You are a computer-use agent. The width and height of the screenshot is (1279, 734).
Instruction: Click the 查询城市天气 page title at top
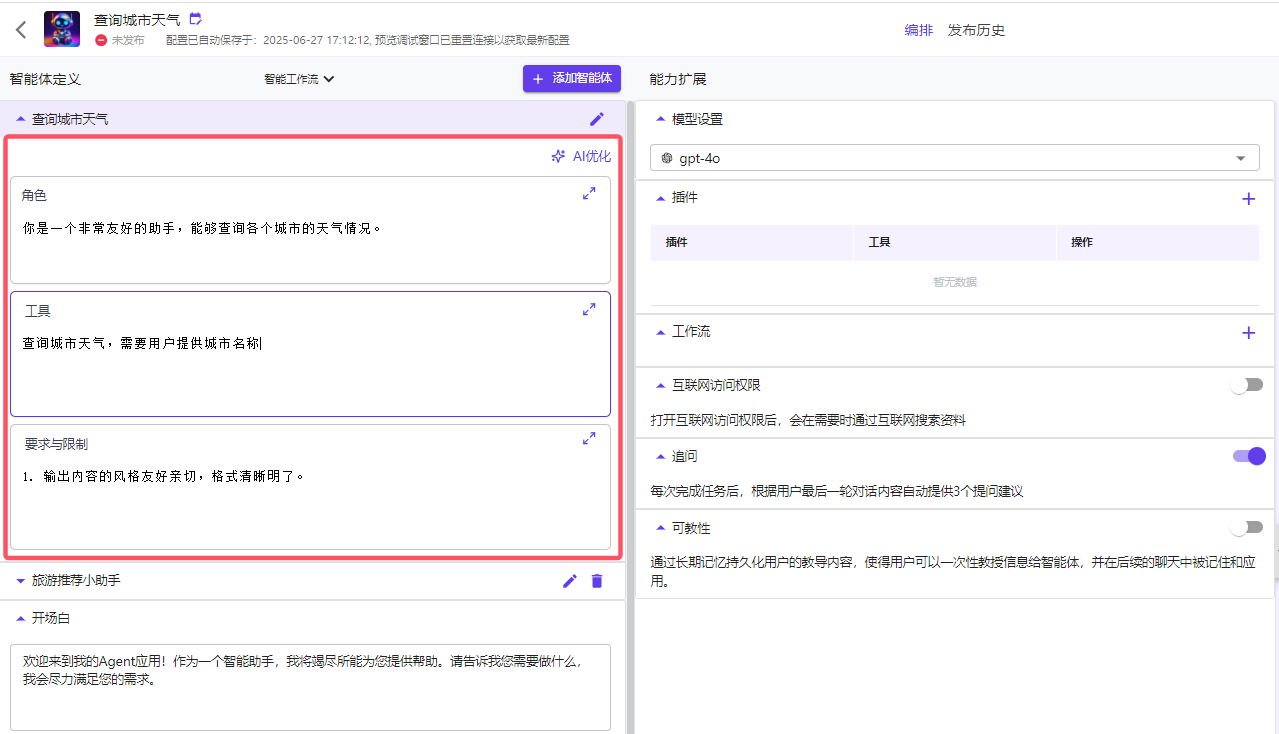[x=137, y=19]
